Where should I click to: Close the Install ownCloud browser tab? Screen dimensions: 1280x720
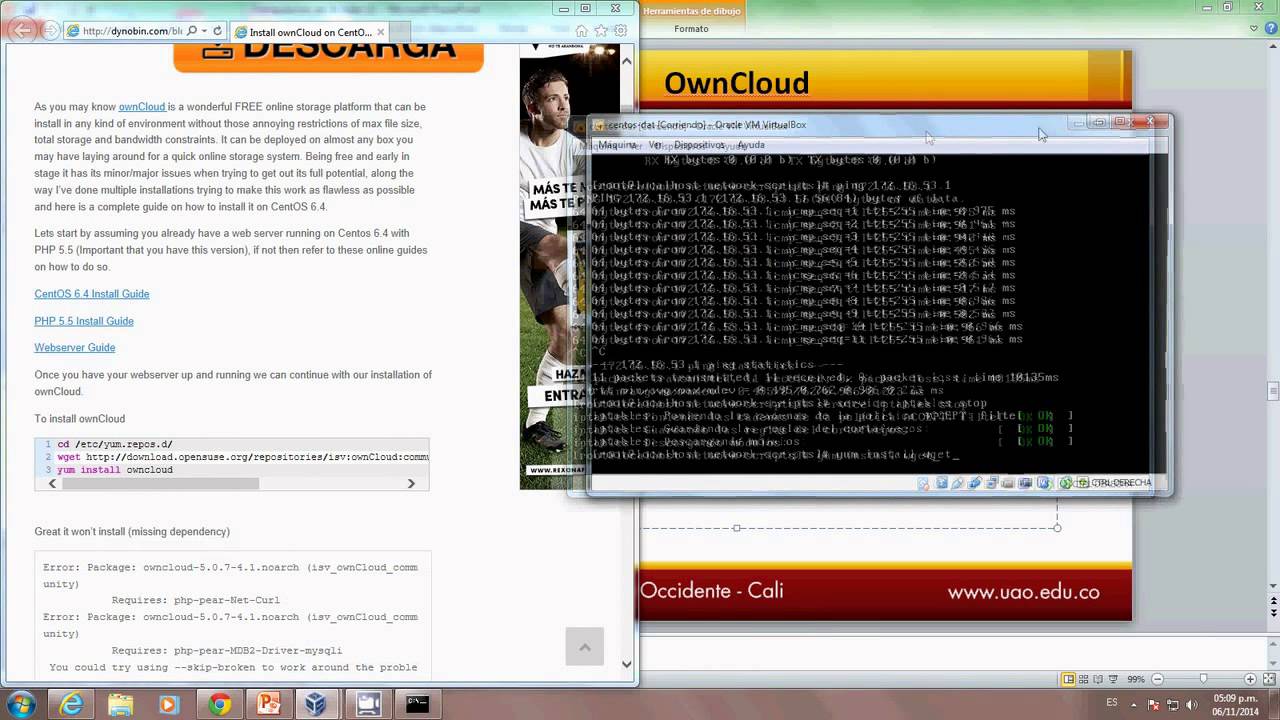[381, 32]
